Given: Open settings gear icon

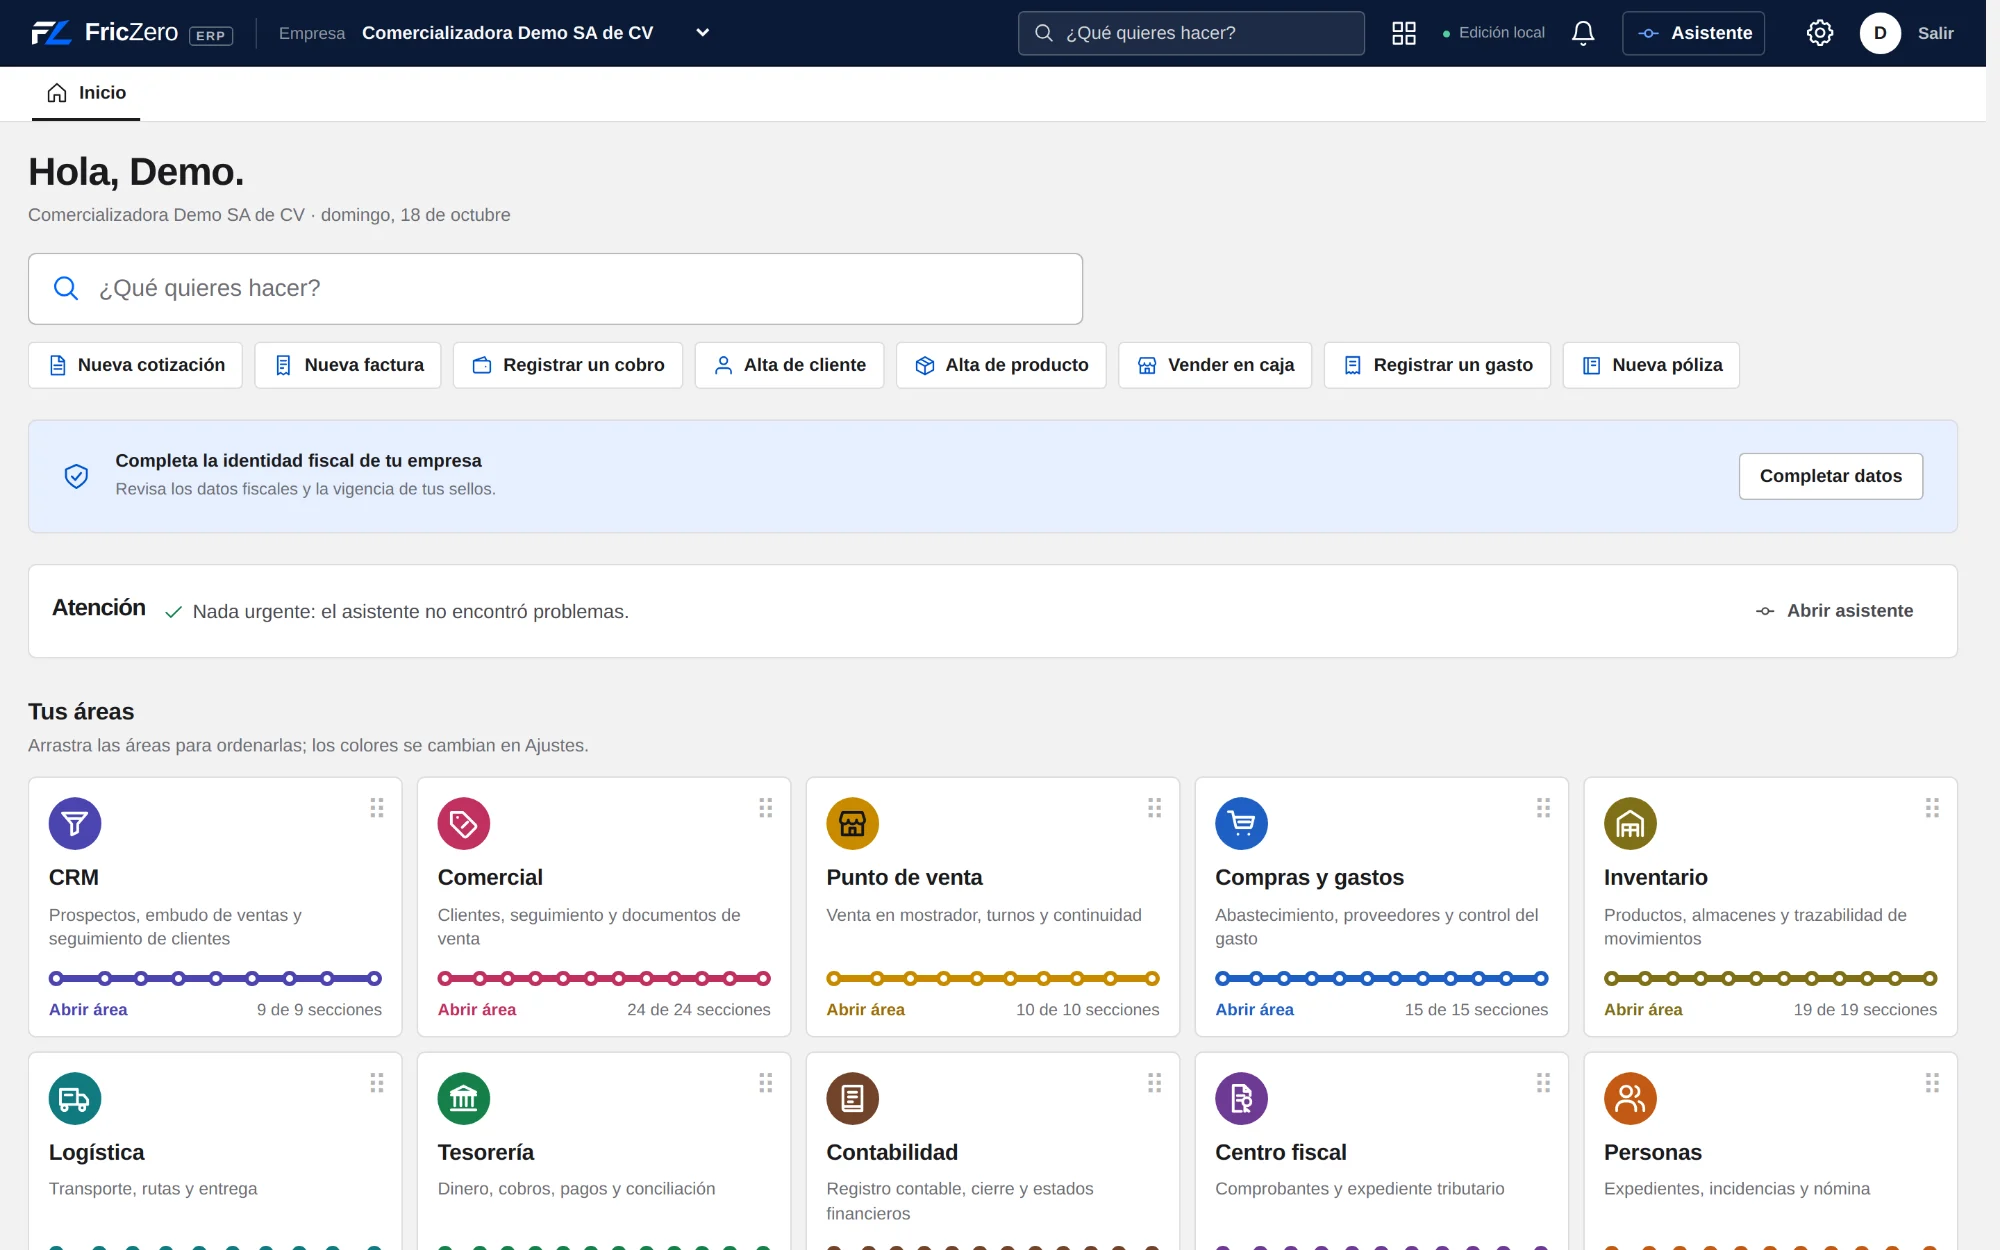Looking at the screenshot, I should (1820, 33).
